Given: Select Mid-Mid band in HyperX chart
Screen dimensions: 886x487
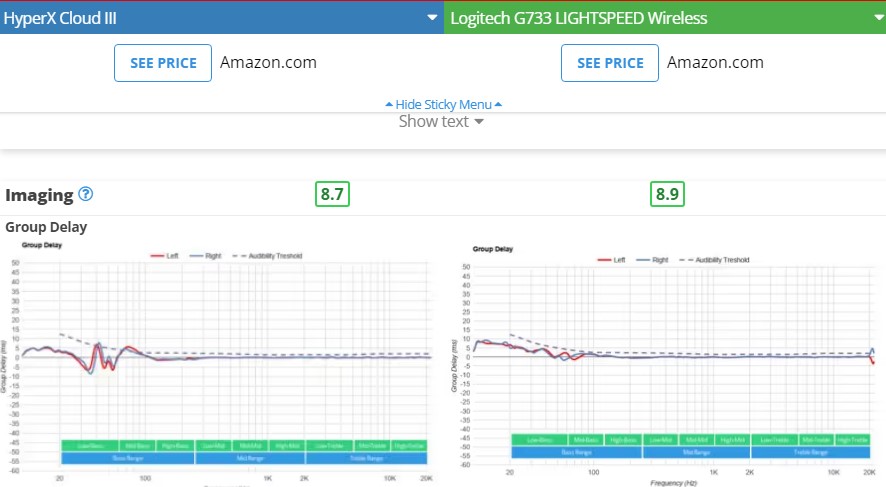Looking at the screenshot, I should point(250,446).
